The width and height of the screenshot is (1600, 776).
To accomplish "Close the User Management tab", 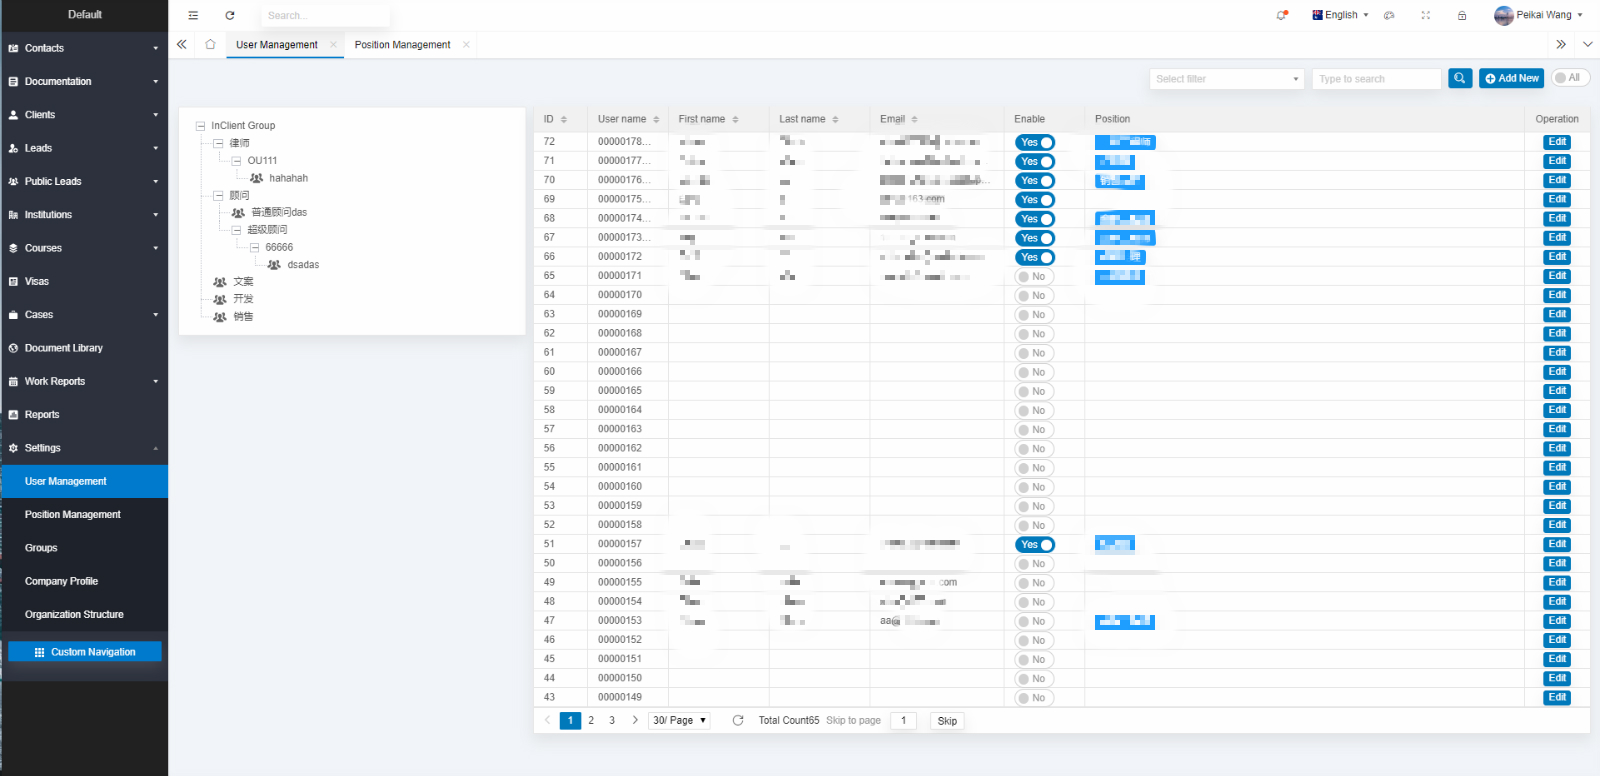I will (333, 44).
